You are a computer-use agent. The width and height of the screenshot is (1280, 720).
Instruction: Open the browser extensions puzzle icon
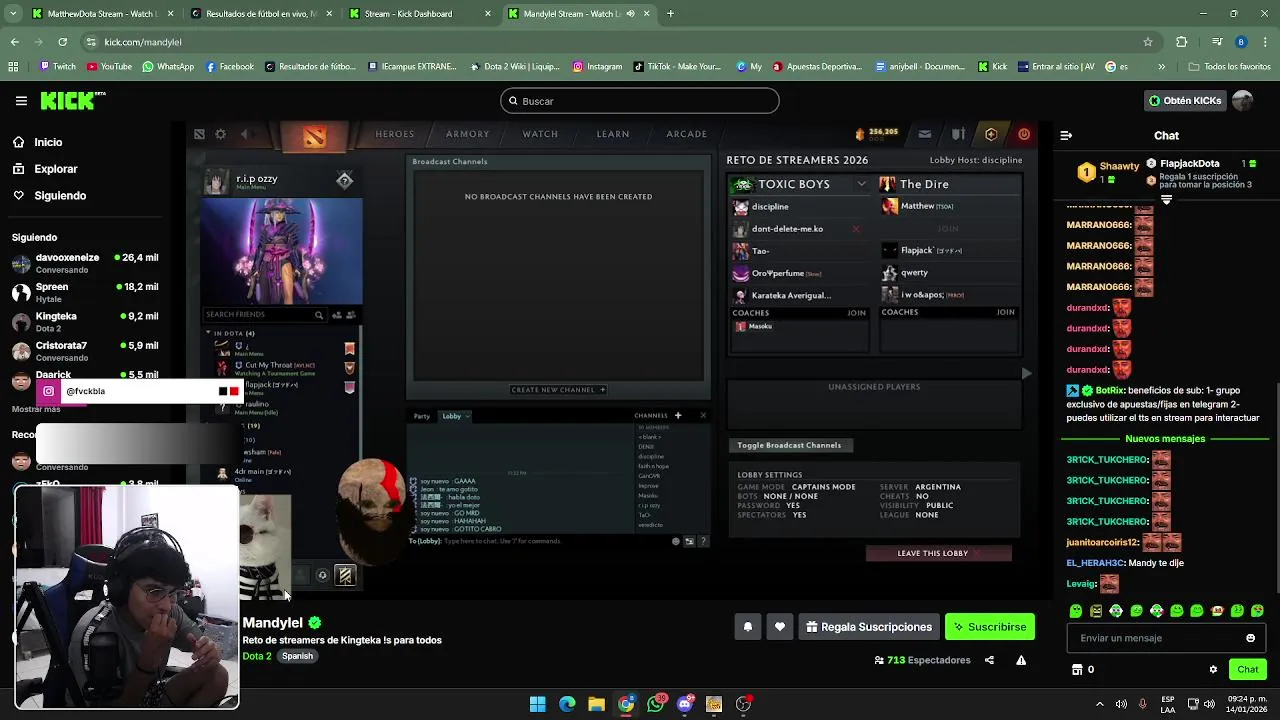[x=1181, y=42]
